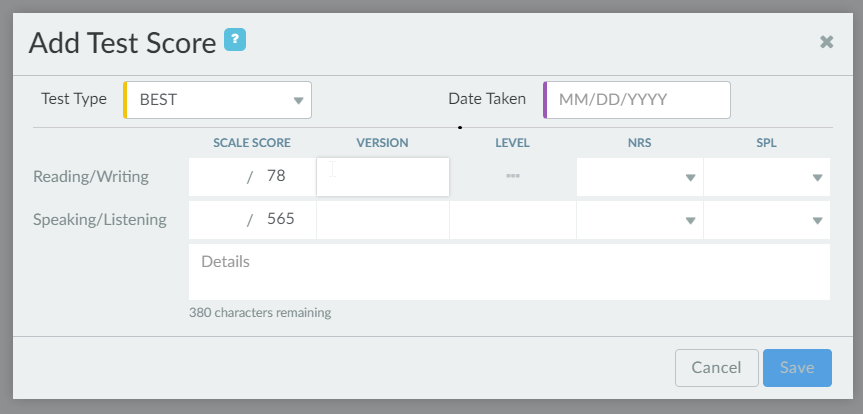
Task: Click the SCALE SCORE column header
Action: (252, 143)
